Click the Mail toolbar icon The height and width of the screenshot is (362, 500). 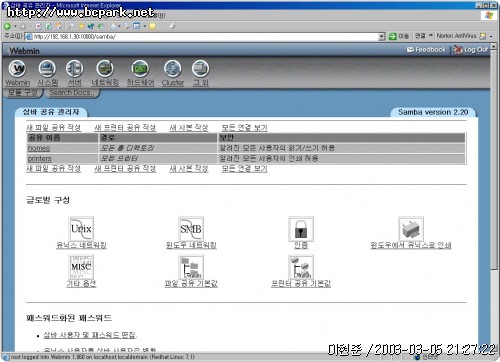pos(114,26)
